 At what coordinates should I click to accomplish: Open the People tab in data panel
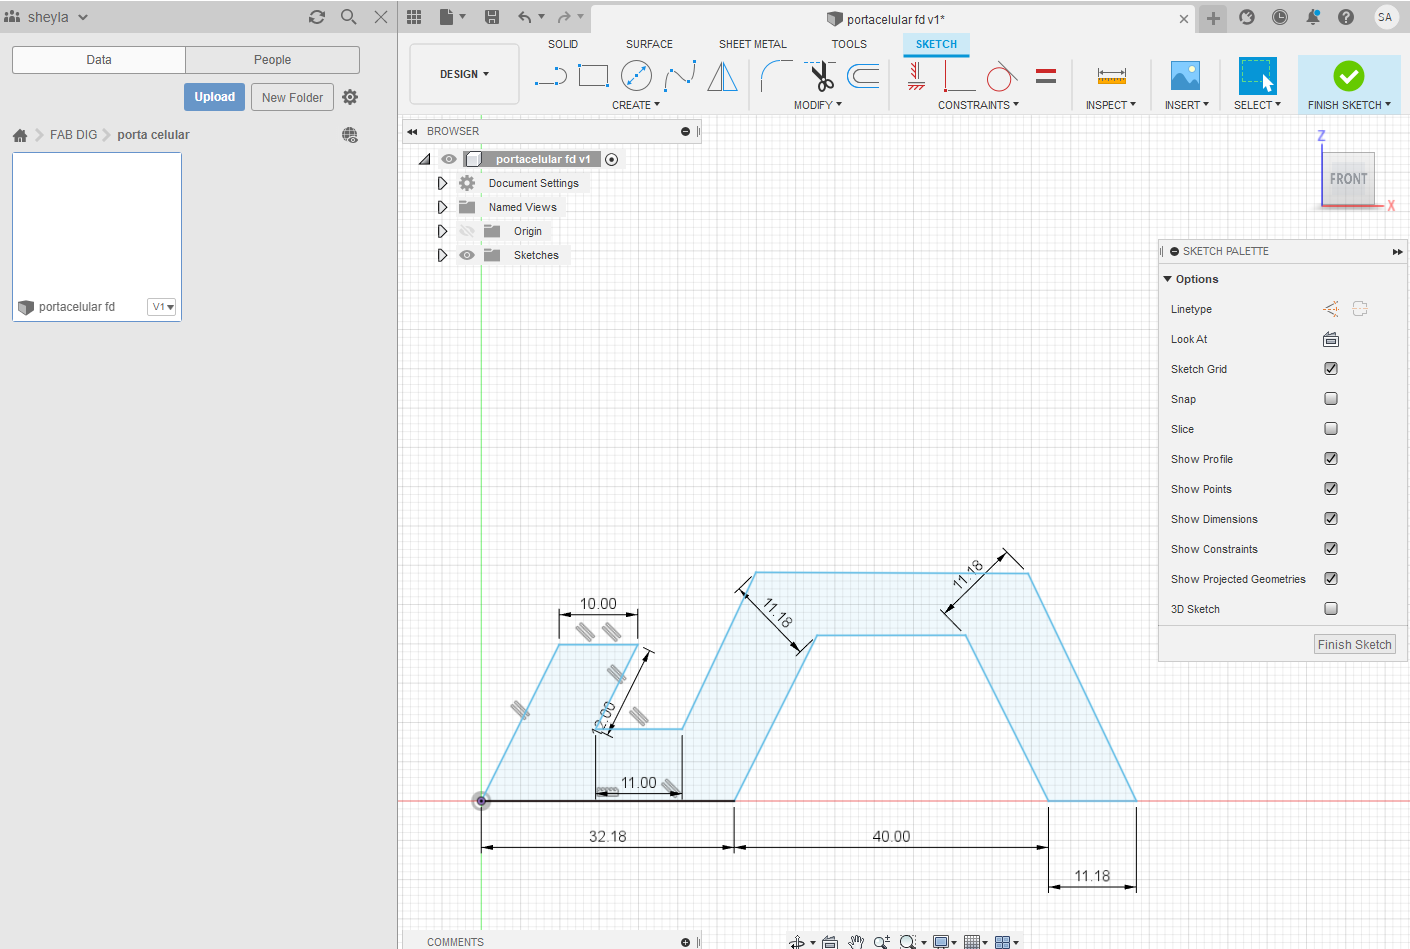(272, 60)
